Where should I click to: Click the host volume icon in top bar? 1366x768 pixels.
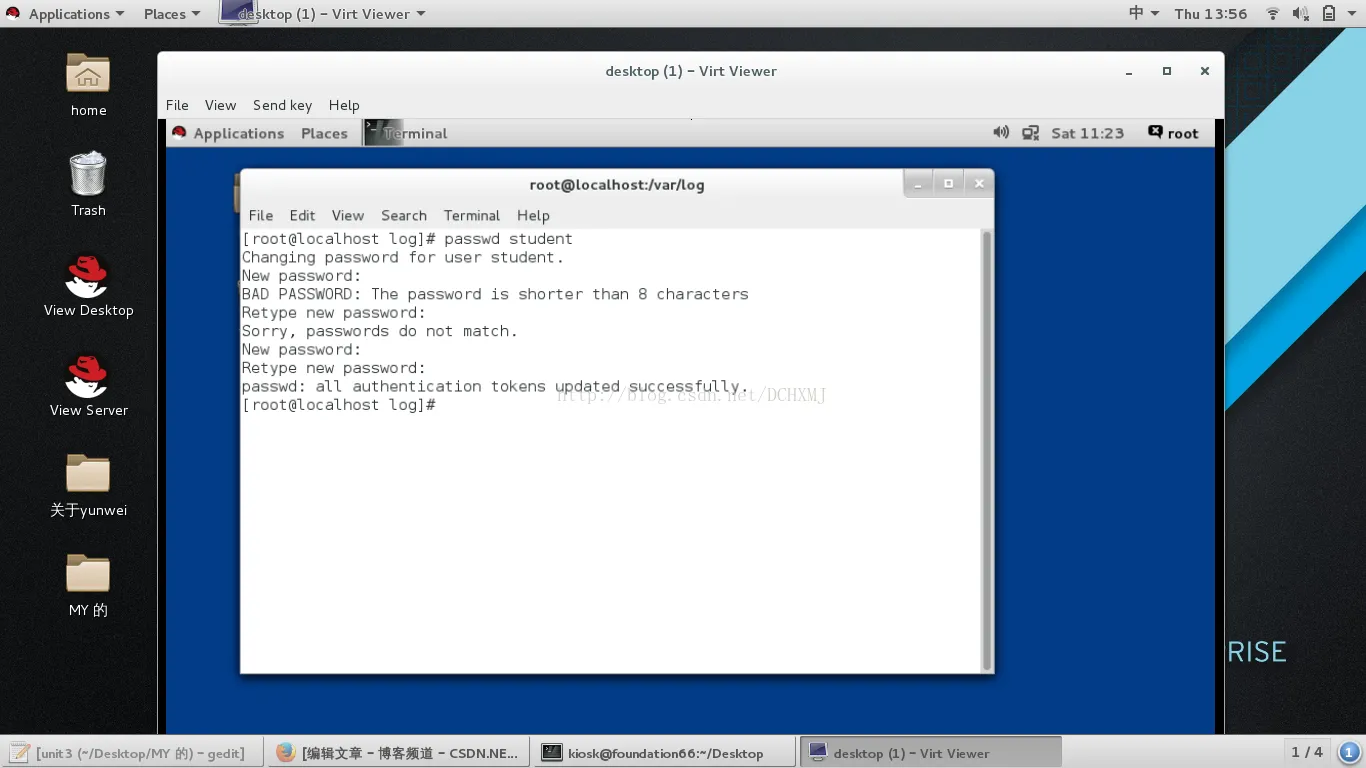click(1300, 14)
